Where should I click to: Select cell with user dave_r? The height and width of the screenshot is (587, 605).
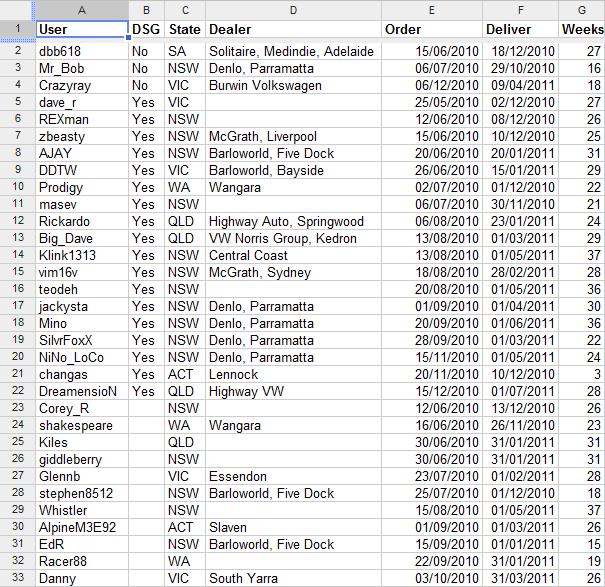click(x=82, y=102)
